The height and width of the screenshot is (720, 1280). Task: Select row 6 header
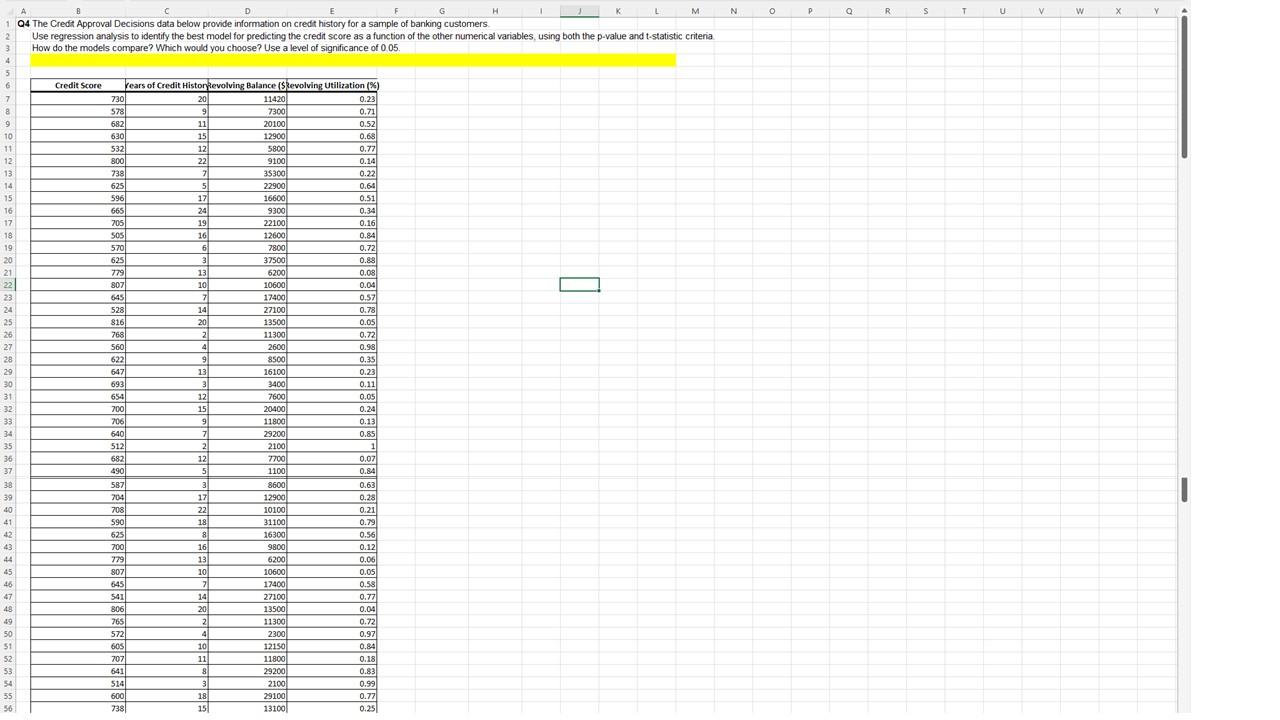tap(8, 85)
